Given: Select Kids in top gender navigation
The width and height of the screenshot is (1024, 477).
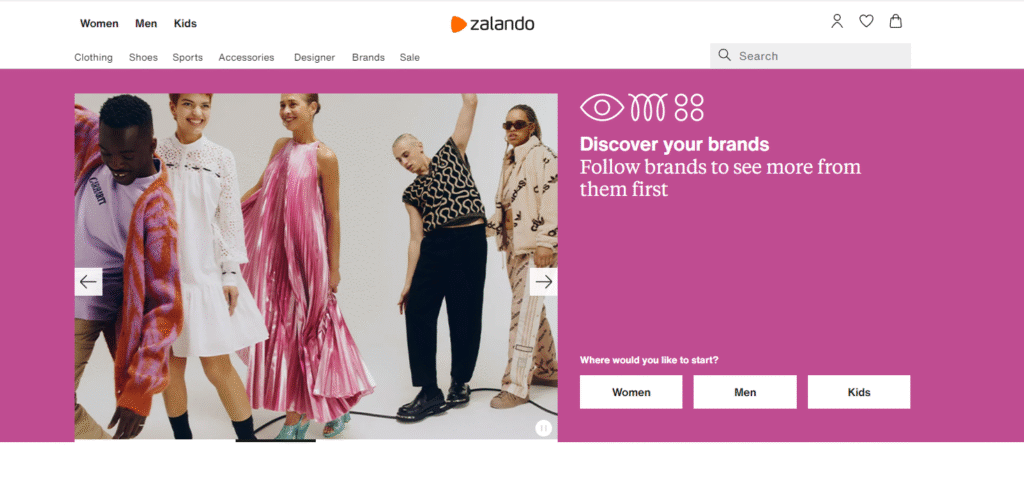Looking at the screenshot, I should [185, 24].
